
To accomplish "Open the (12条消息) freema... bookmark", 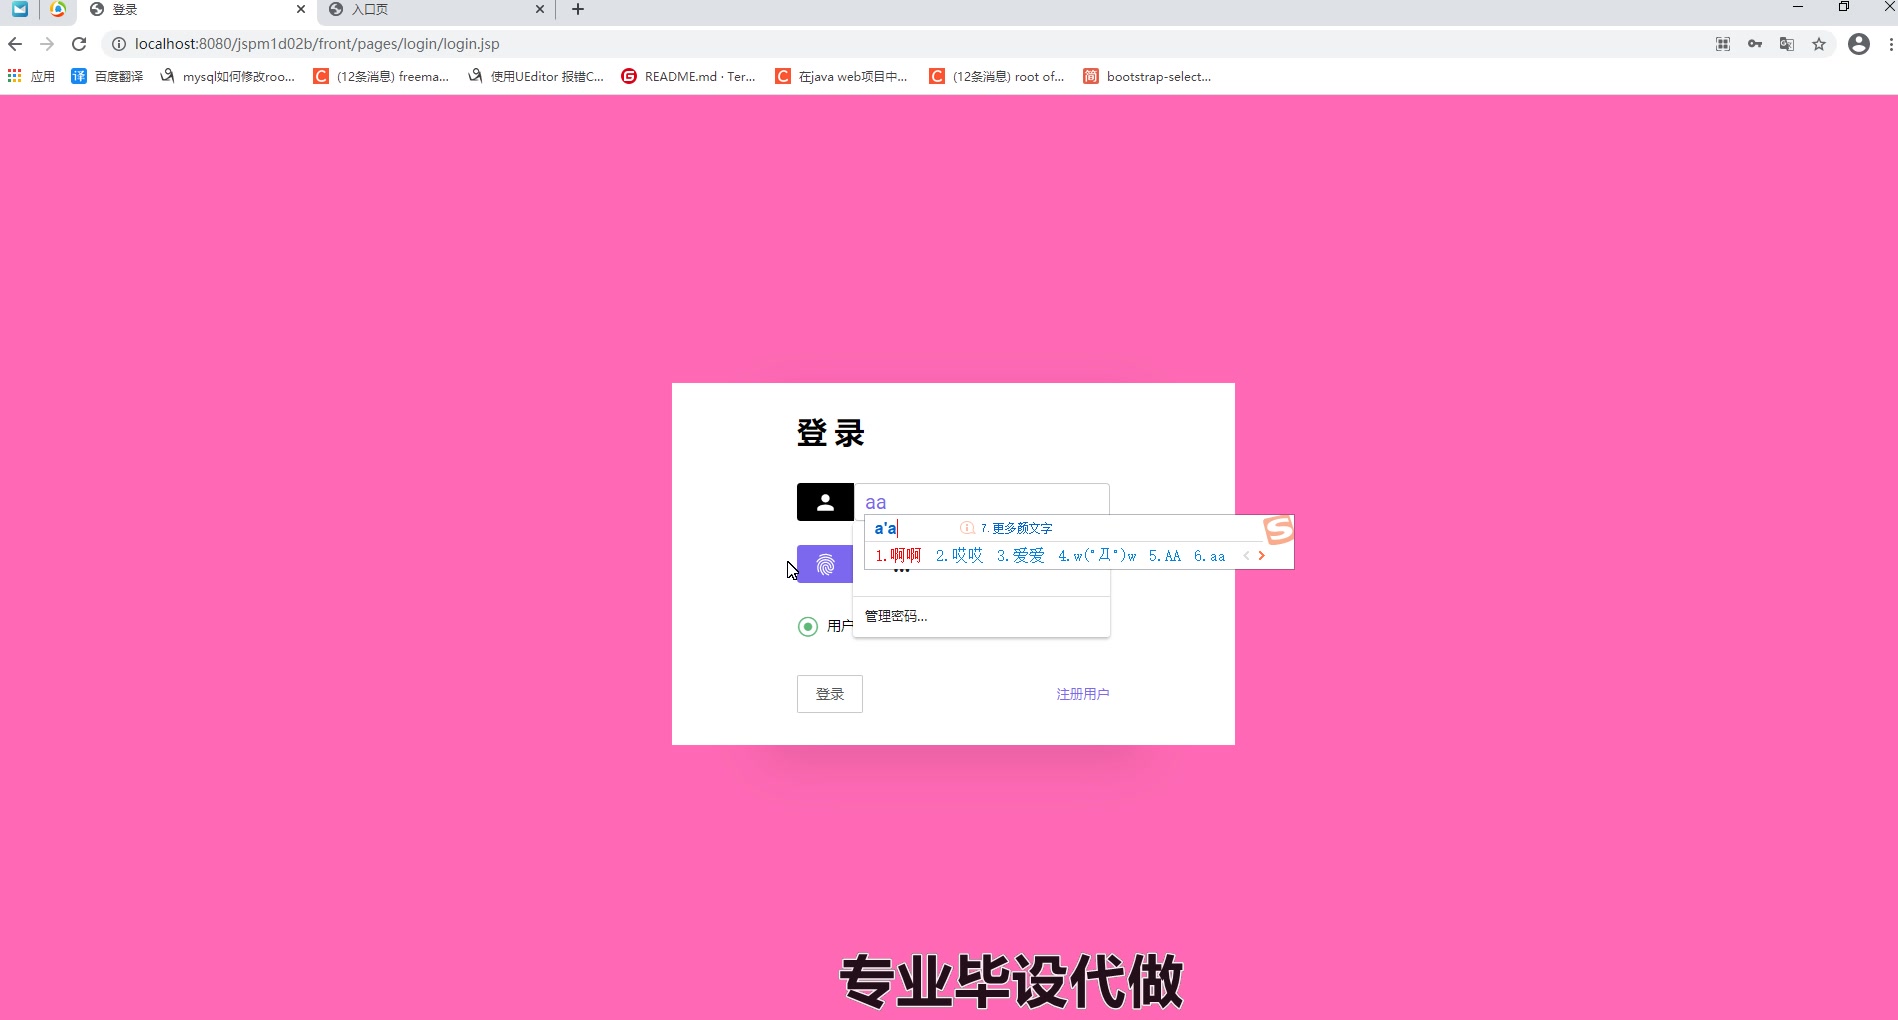I will pyautogui.click(x=381, y=76).
